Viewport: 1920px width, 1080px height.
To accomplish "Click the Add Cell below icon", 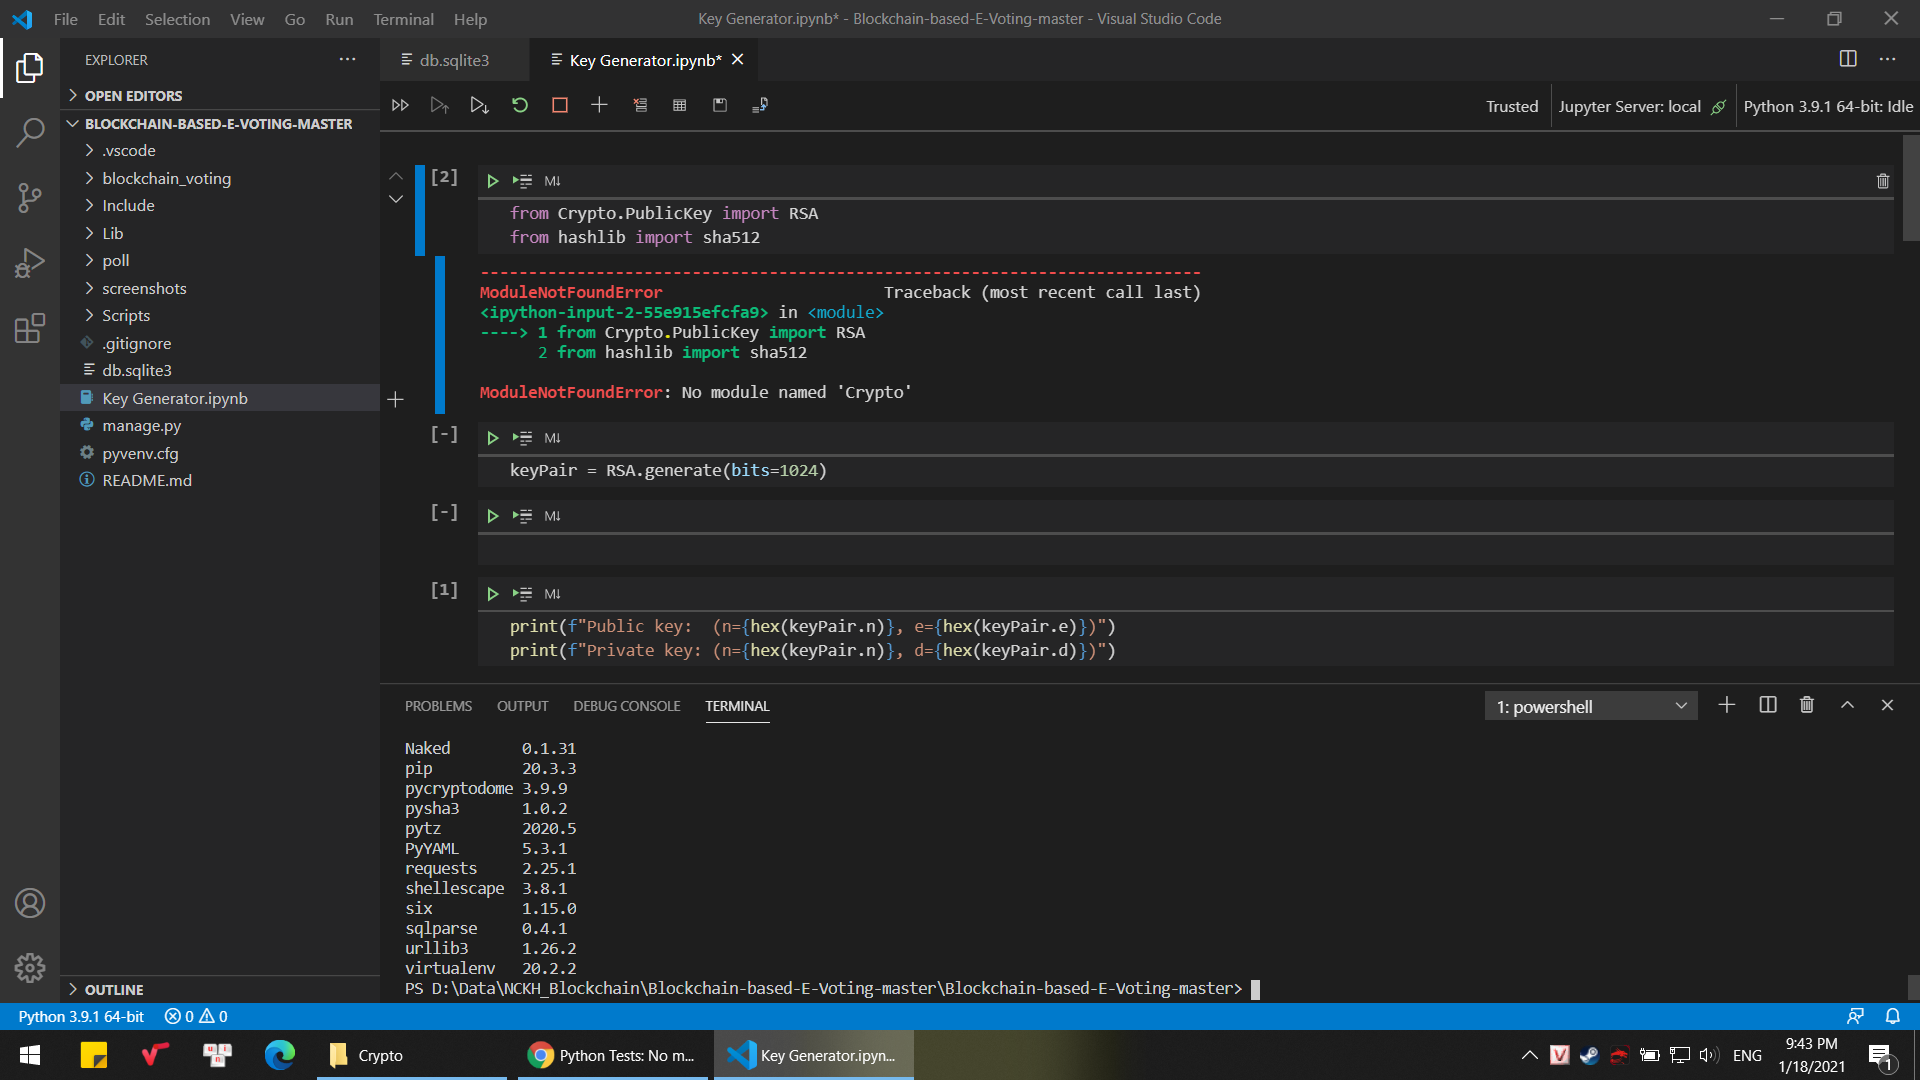I will point(599,104).
